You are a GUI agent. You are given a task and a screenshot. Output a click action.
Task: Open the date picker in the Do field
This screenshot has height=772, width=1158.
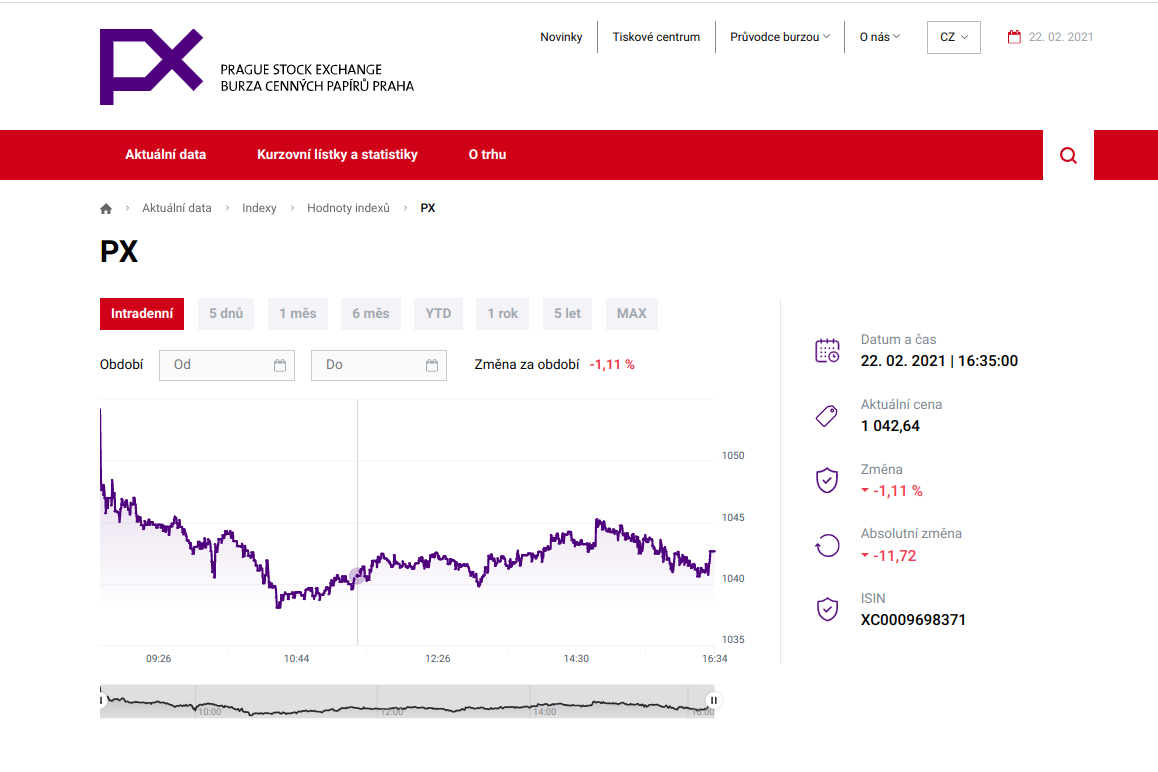point(432,364)
